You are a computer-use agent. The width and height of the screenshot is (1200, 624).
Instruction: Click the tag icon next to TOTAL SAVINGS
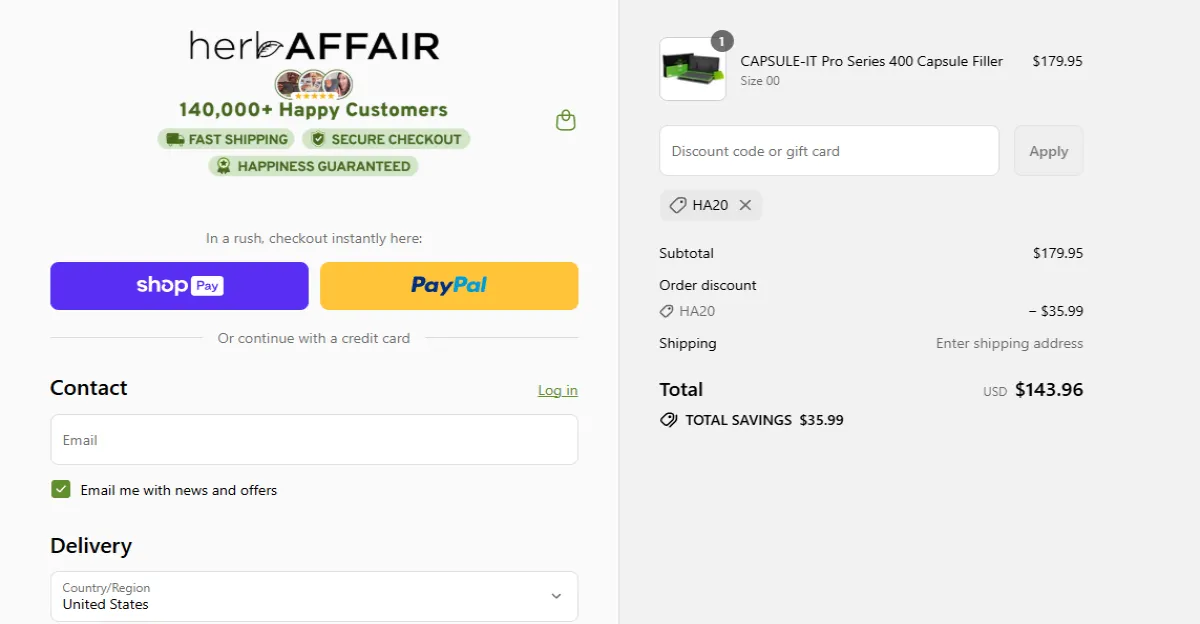point(668,420)
